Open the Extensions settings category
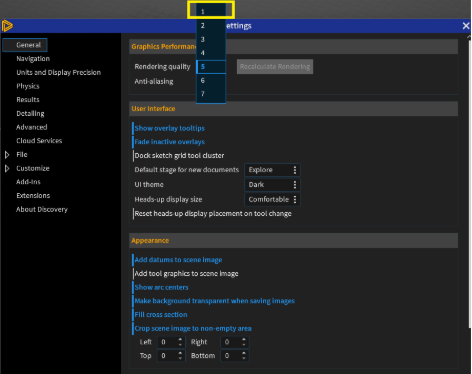The height and width of the screenshot is (374, 472). point(33,196)
